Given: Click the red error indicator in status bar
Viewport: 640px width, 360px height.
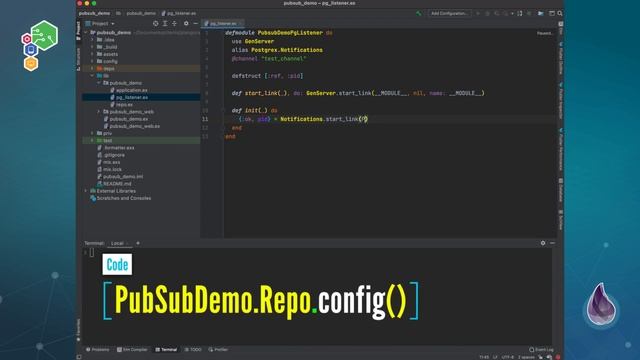Looking at the screenshot, I should [x=558, y=357].
